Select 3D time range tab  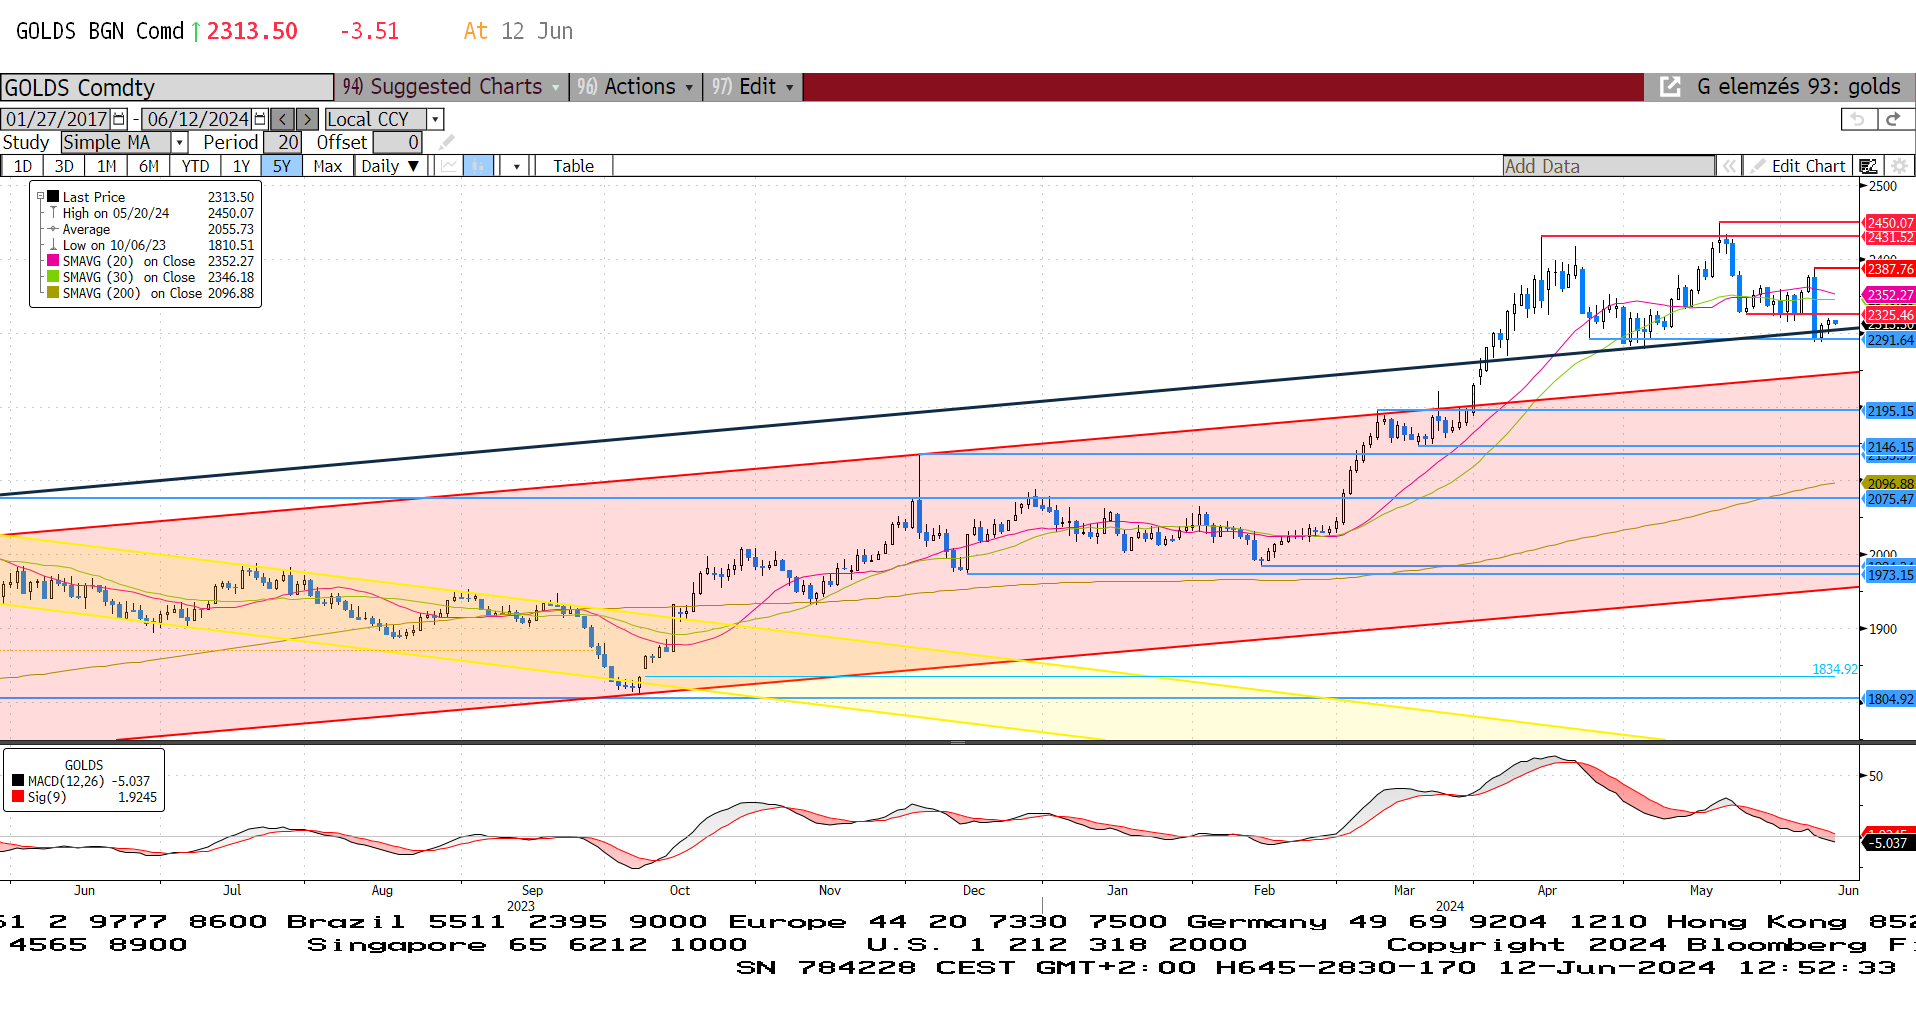pyautogui.click(x=64, y=166)
